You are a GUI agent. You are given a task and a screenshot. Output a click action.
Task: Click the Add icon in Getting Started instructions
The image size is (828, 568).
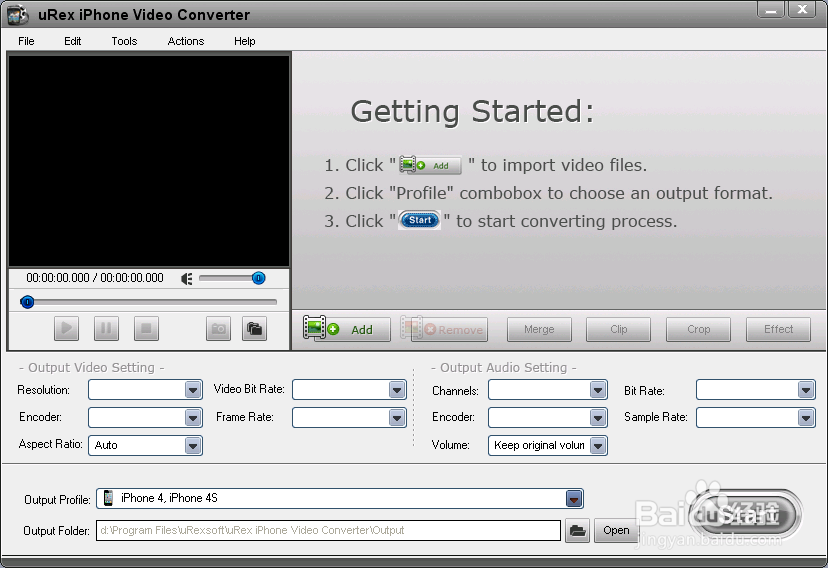(430, 165)
